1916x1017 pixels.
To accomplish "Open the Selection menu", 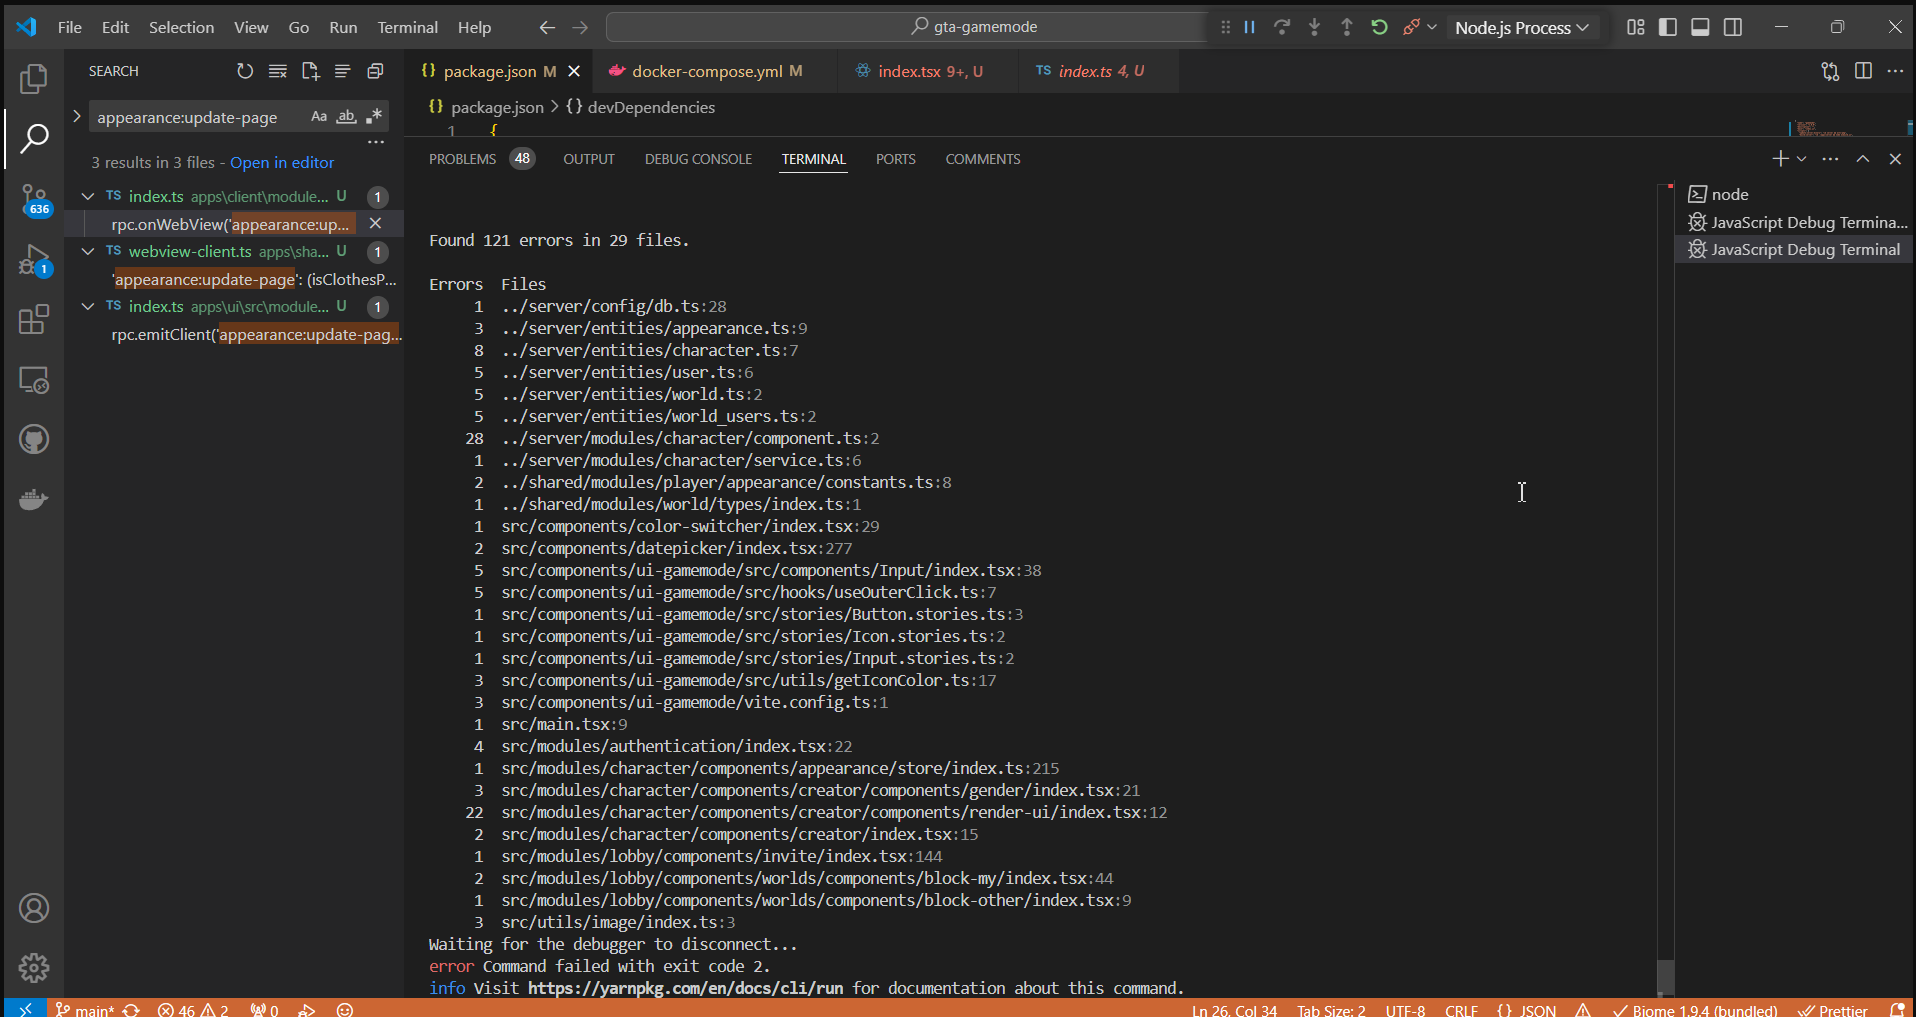I will click(181, 27).
